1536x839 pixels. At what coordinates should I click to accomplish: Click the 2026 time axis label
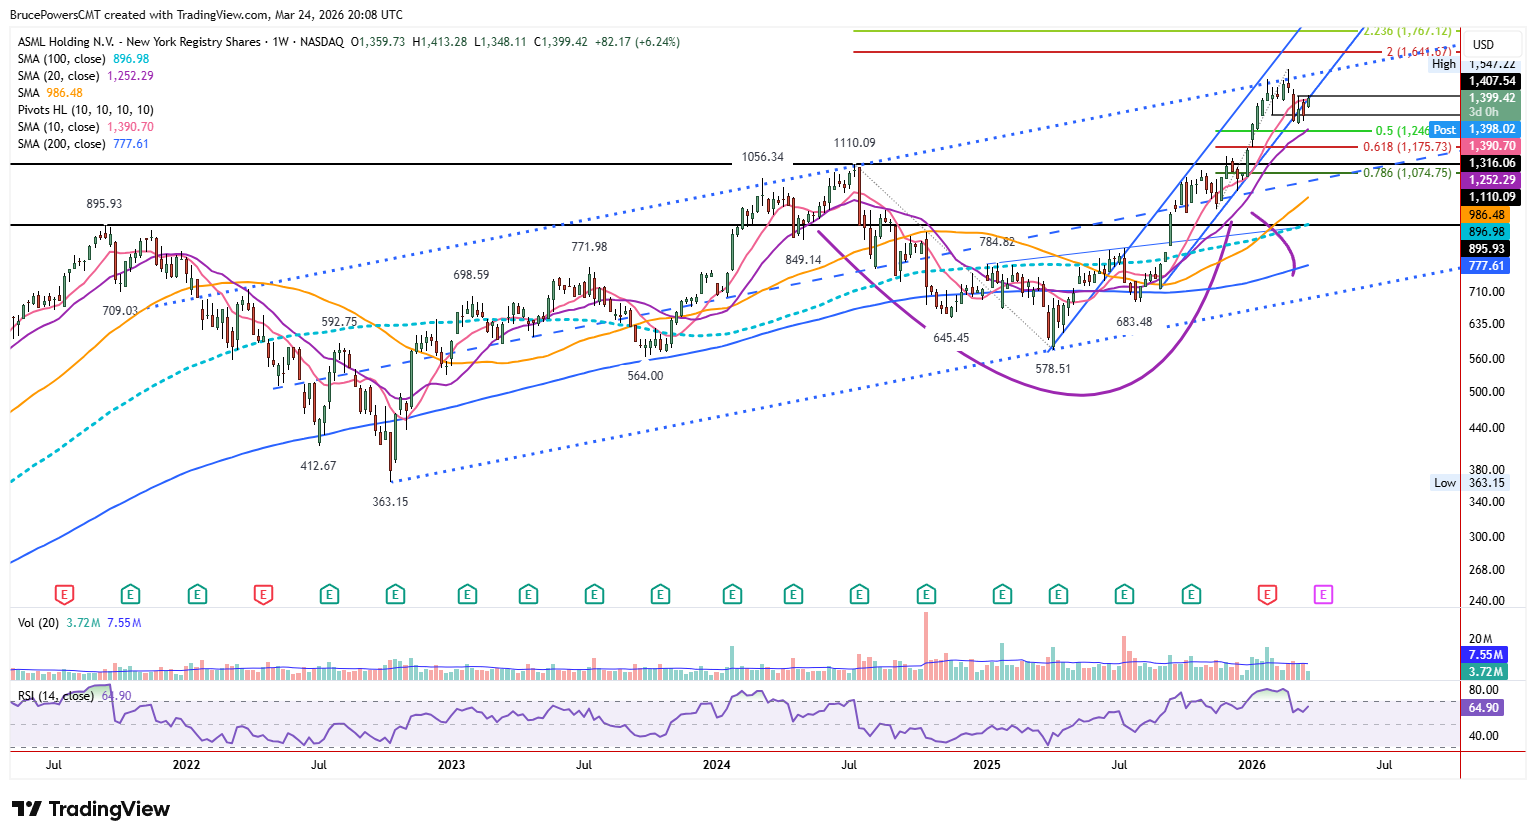tap(1251, 765)
